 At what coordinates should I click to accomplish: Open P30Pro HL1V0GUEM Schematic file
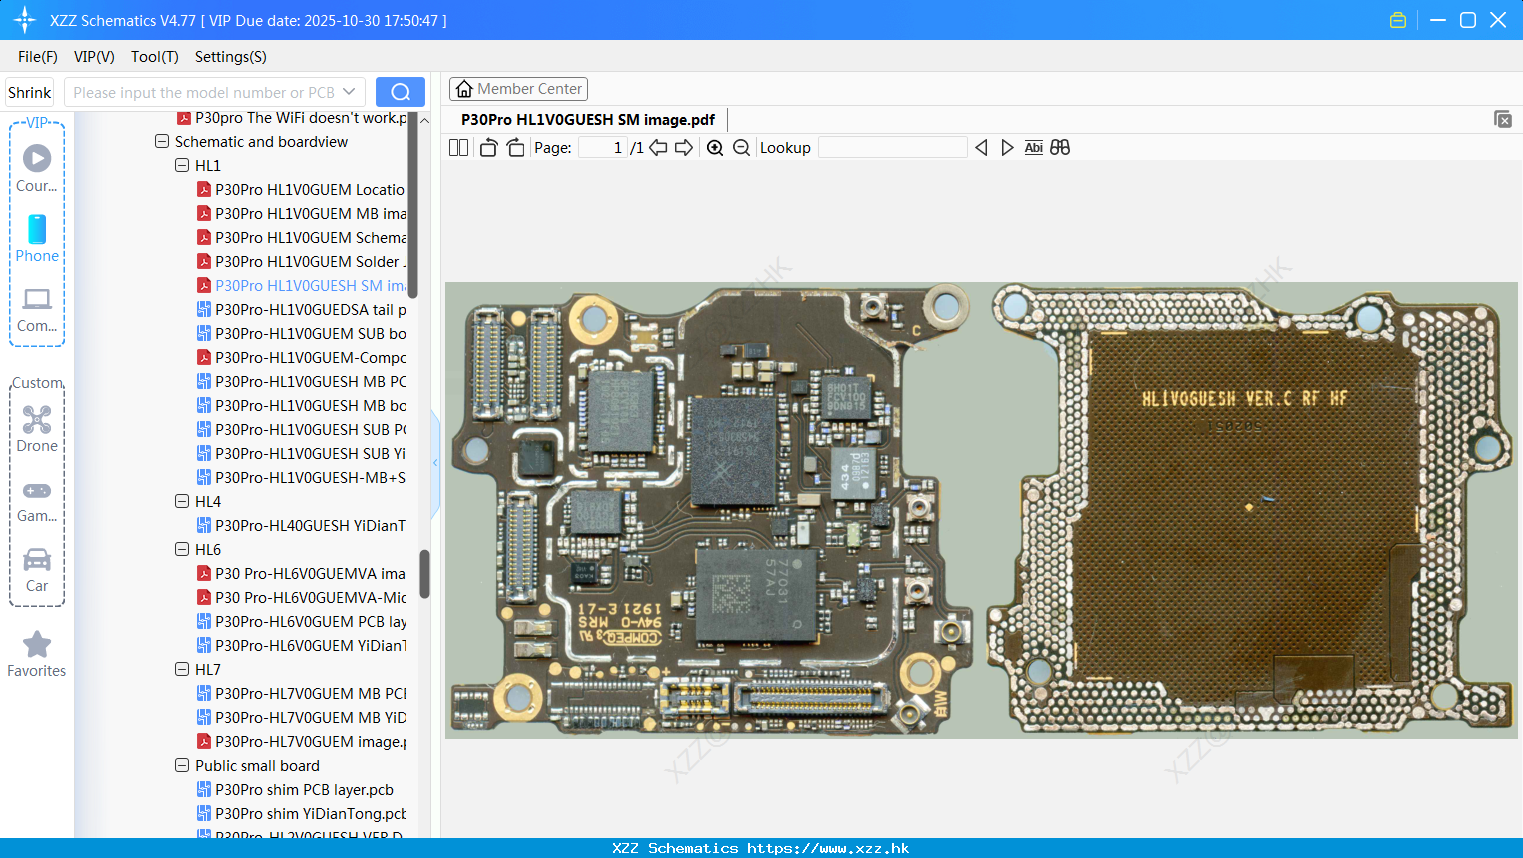tap(301, 238)
